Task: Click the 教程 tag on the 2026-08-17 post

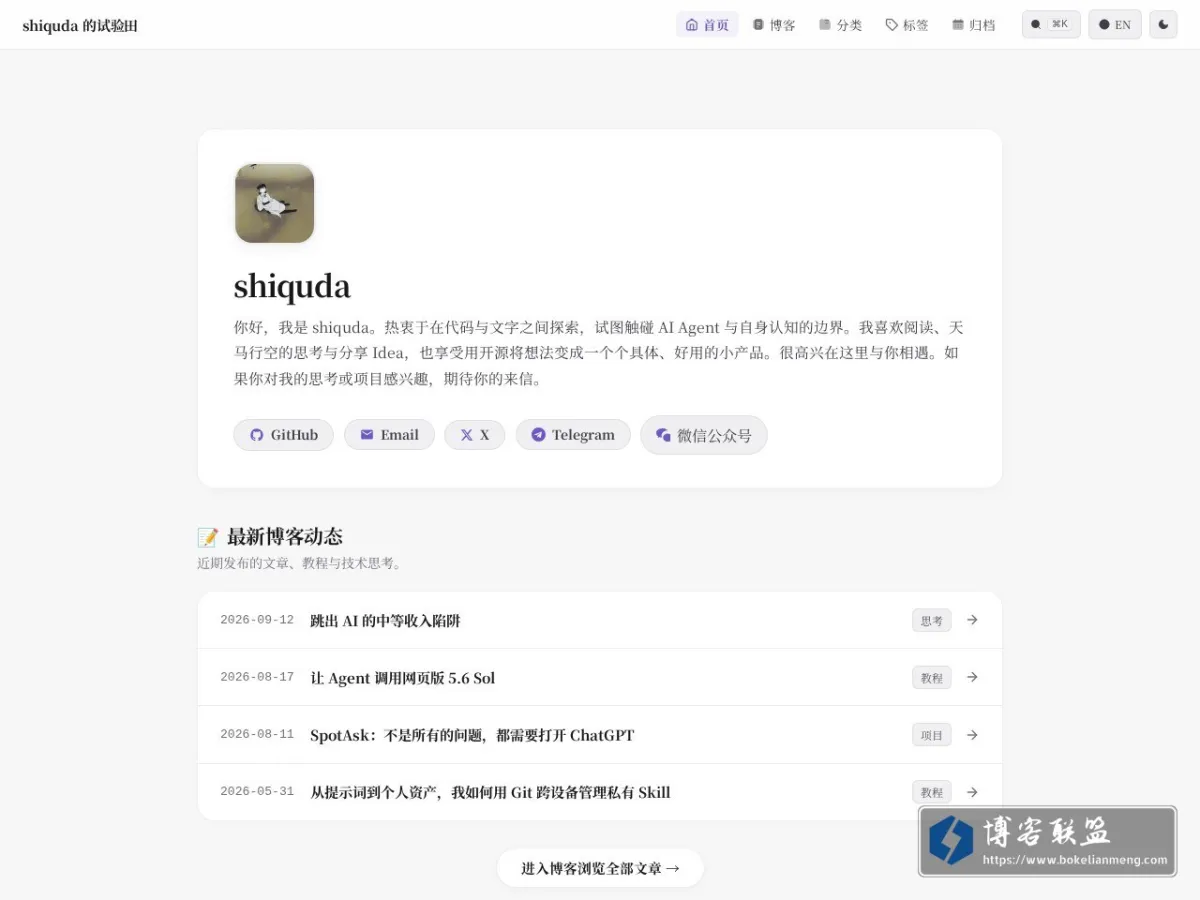Action: pyautogui.click(x=932, y=677)
